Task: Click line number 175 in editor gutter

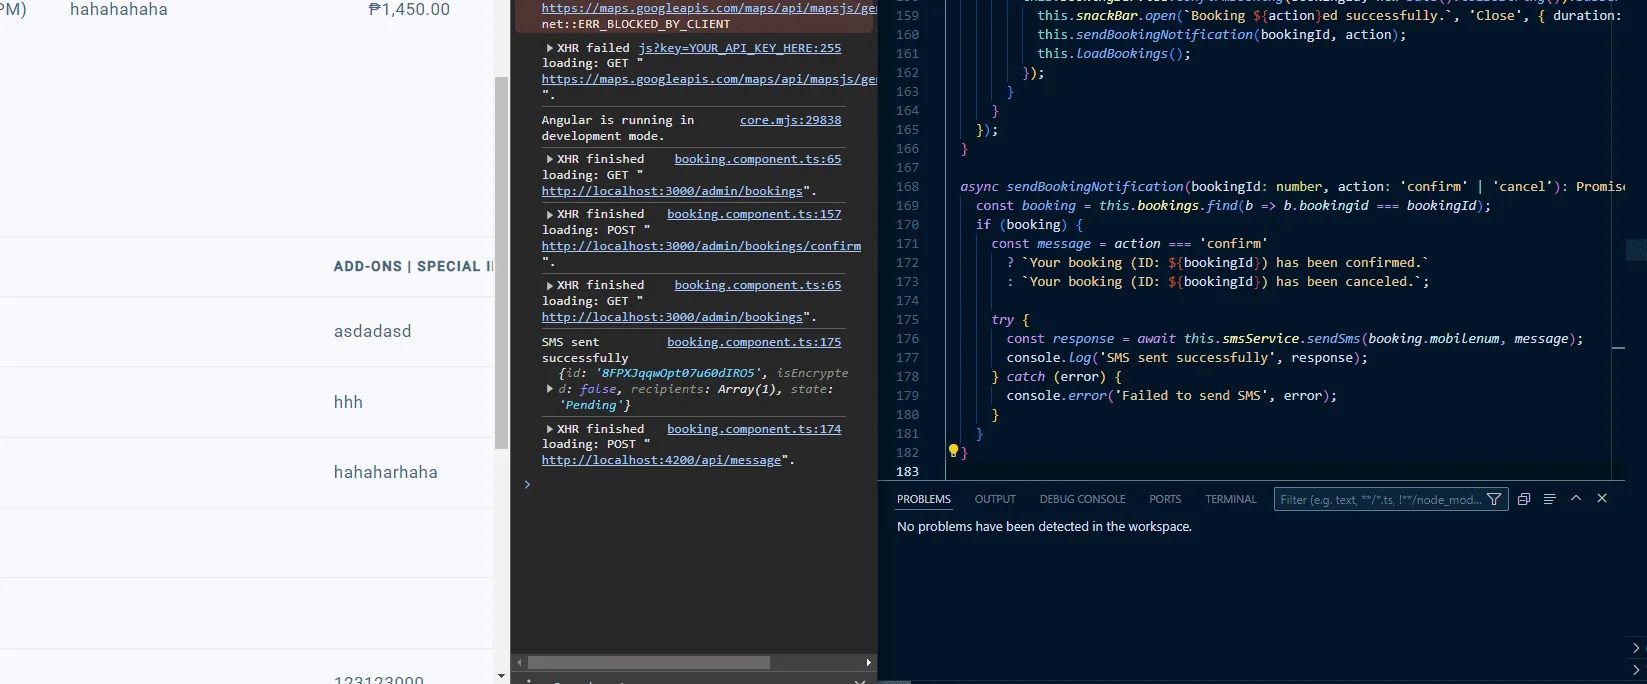Action: [907, 319]
